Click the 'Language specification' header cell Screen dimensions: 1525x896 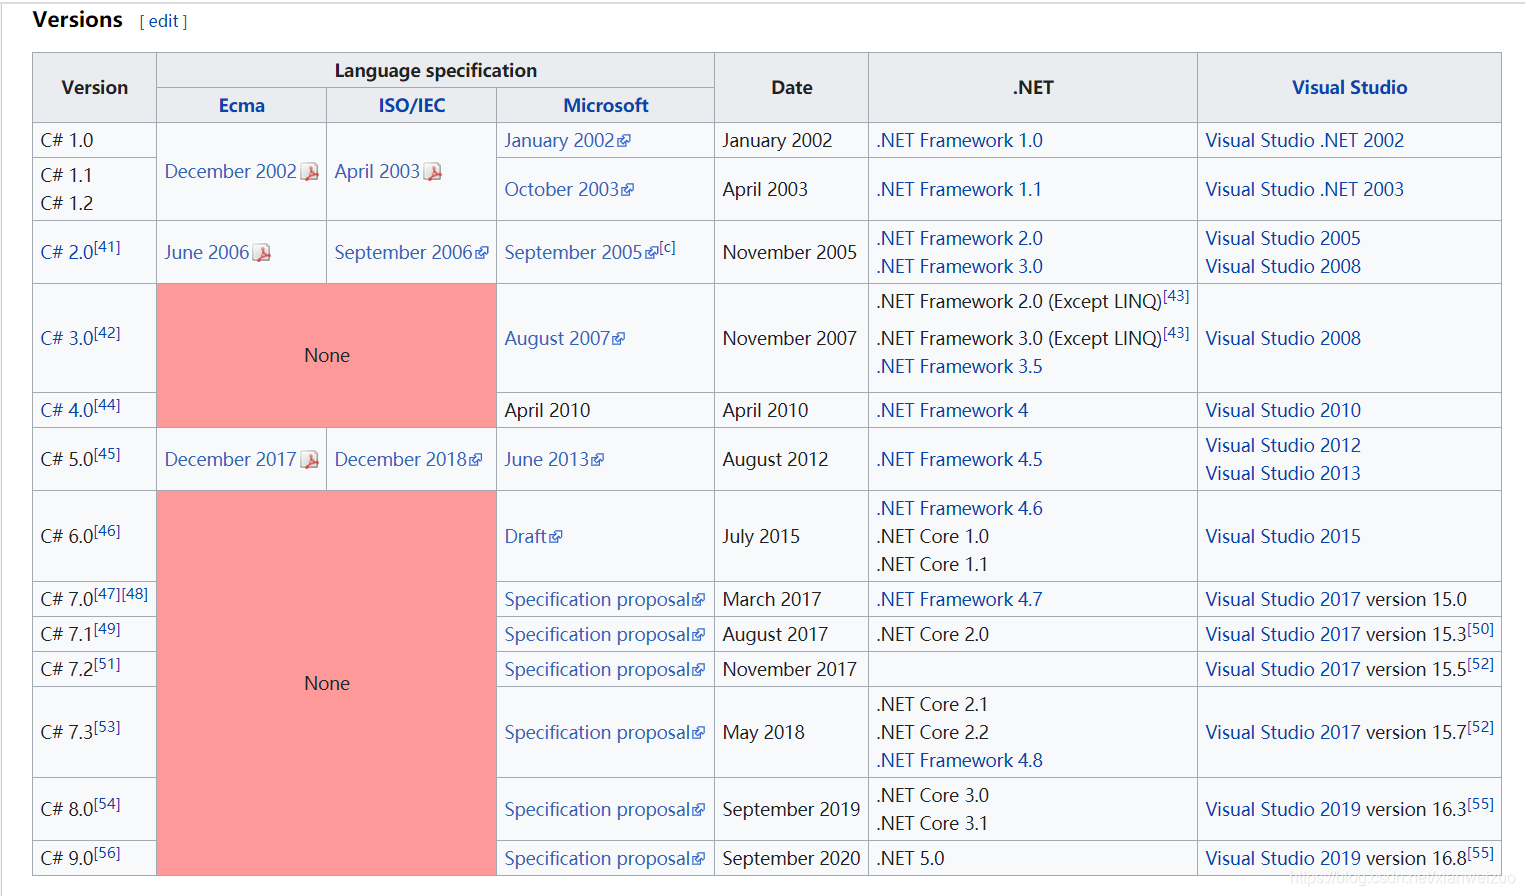coord(435,70)
